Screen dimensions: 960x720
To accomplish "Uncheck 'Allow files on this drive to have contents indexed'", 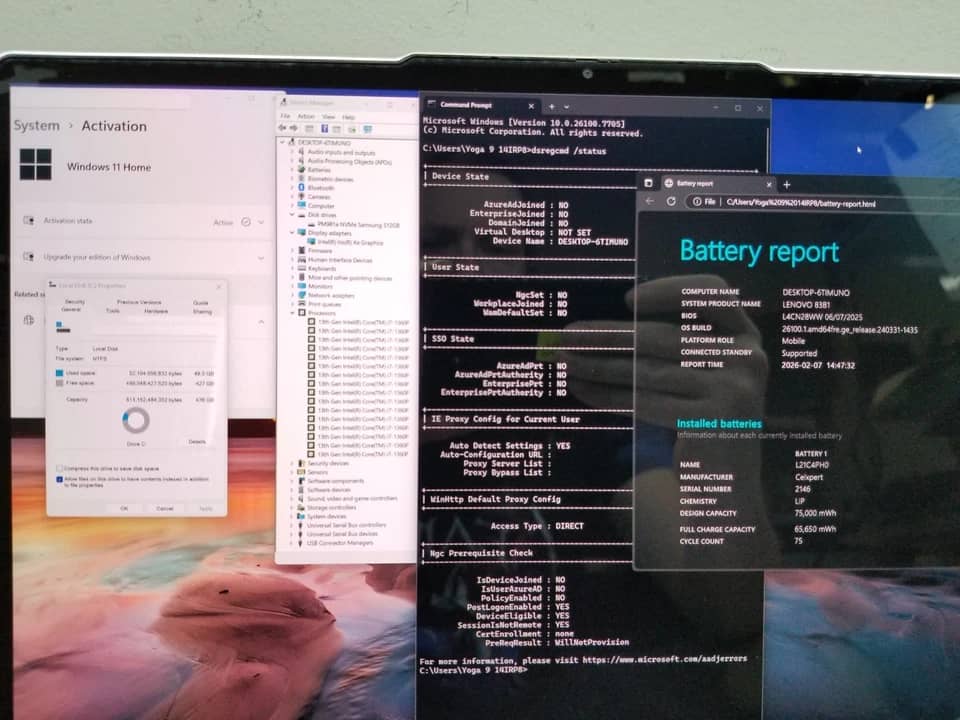I will pos(59,479).
